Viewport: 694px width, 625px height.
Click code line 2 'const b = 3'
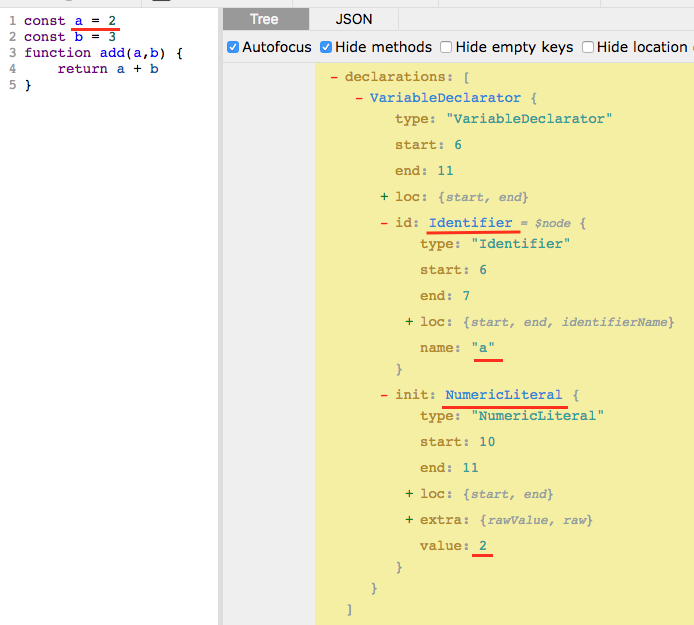click(x=70, y=37)
